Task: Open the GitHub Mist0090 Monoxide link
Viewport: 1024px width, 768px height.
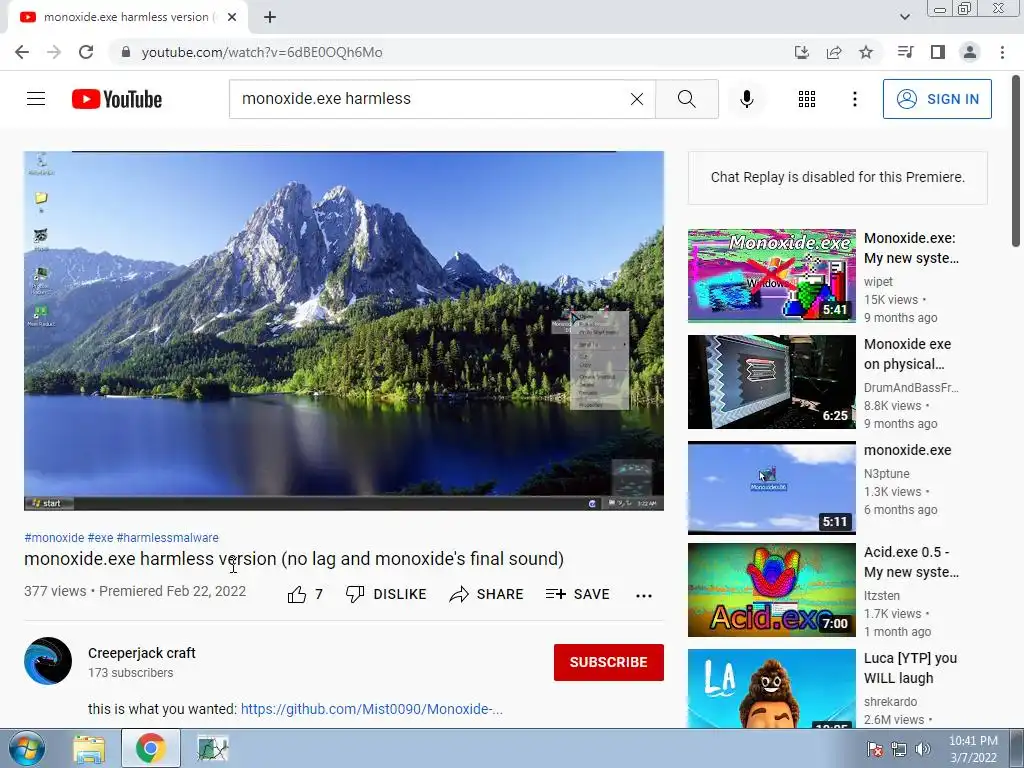Action: click(372, 709)
